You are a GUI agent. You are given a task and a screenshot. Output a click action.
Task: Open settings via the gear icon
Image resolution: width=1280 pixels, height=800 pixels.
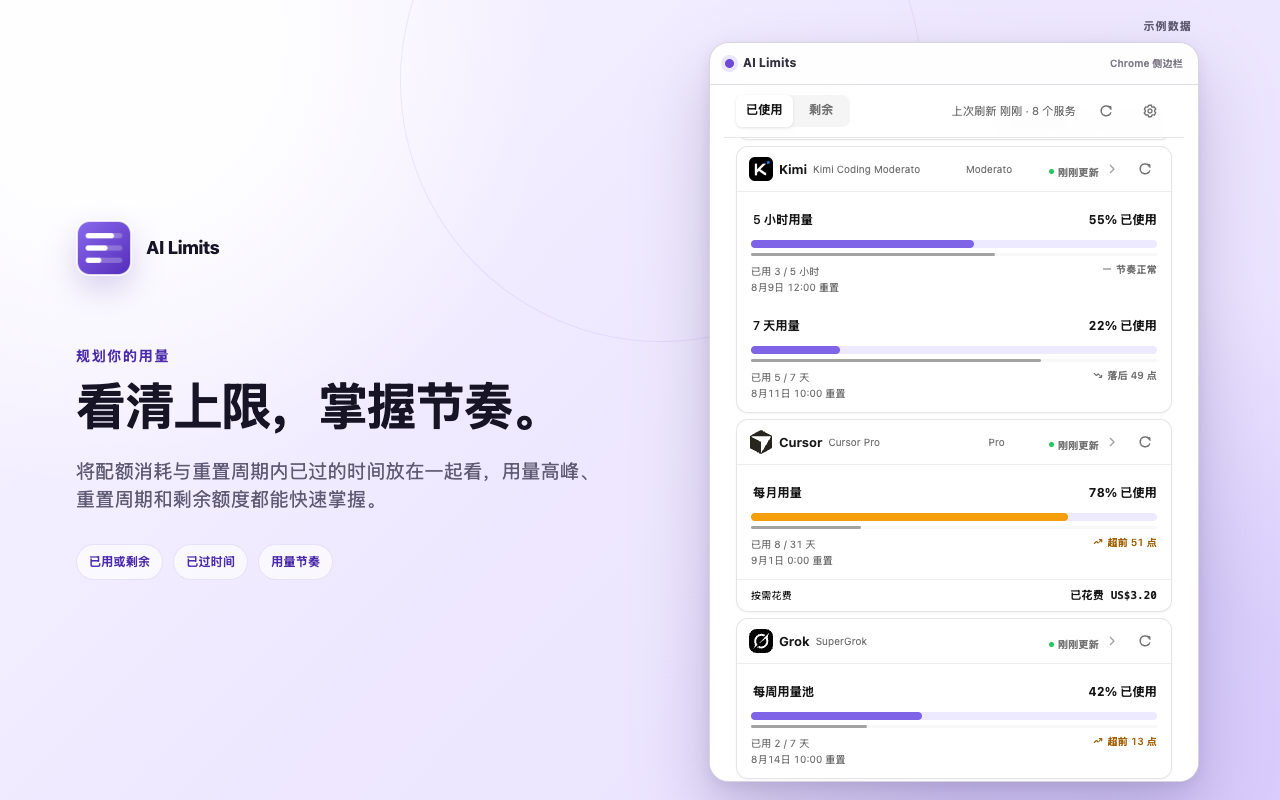1150,111
